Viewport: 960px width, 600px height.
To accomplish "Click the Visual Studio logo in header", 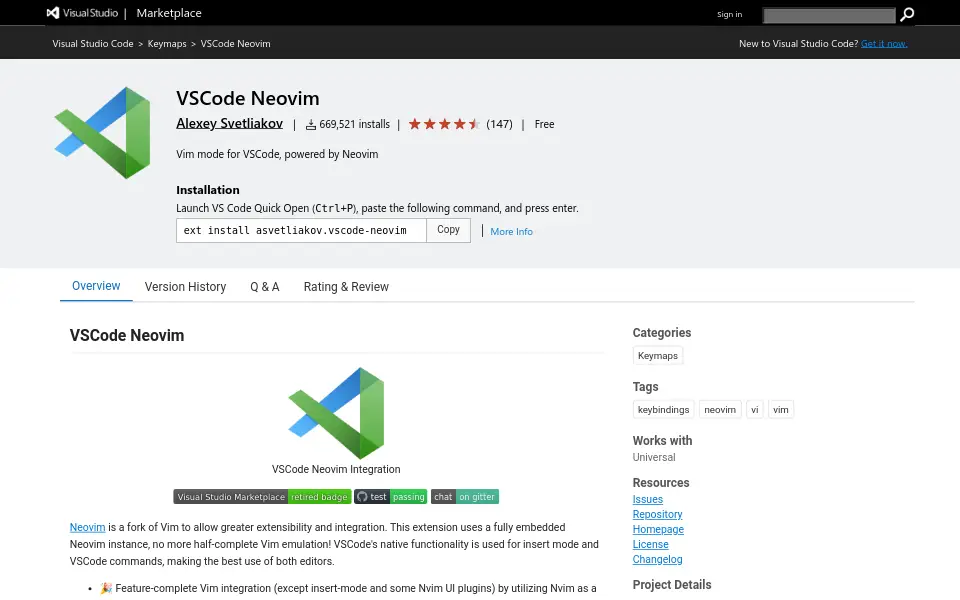I will click(82, 13).
